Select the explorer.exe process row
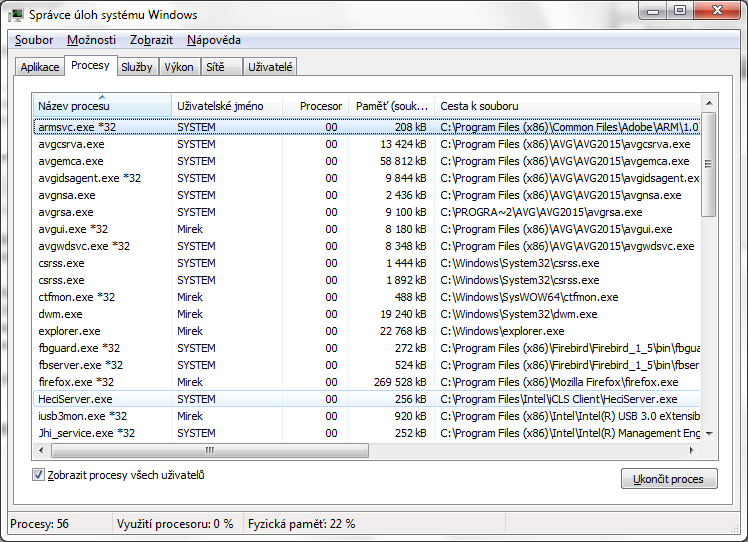This screenshot has width=748, height=542. (x=367, y=331)
